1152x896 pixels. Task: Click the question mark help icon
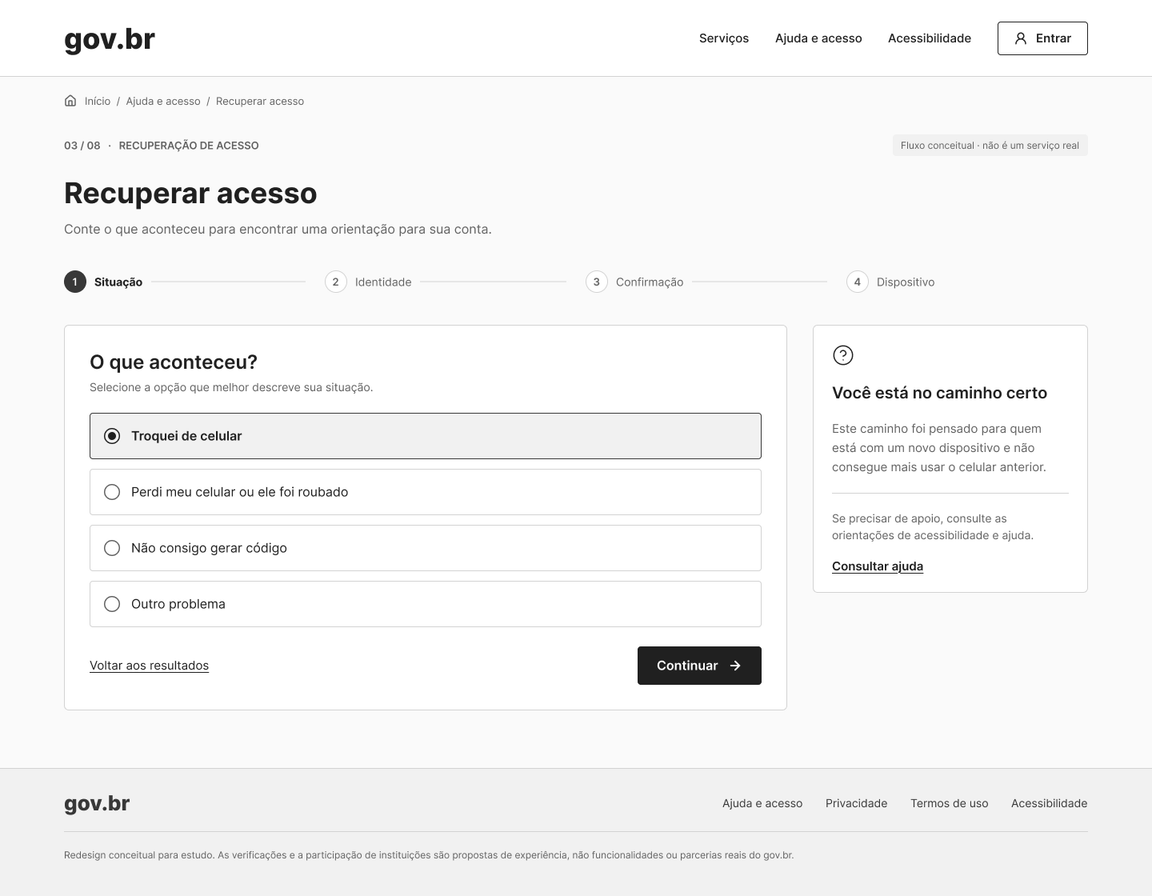(x=843, y=355)
